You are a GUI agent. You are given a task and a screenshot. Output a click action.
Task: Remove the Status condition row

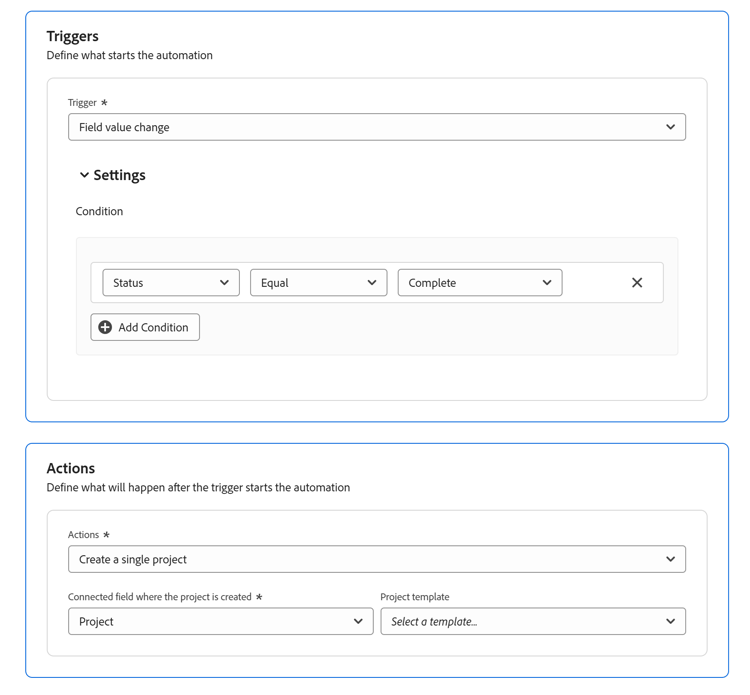pyautogui.click(x=637, y=283)
